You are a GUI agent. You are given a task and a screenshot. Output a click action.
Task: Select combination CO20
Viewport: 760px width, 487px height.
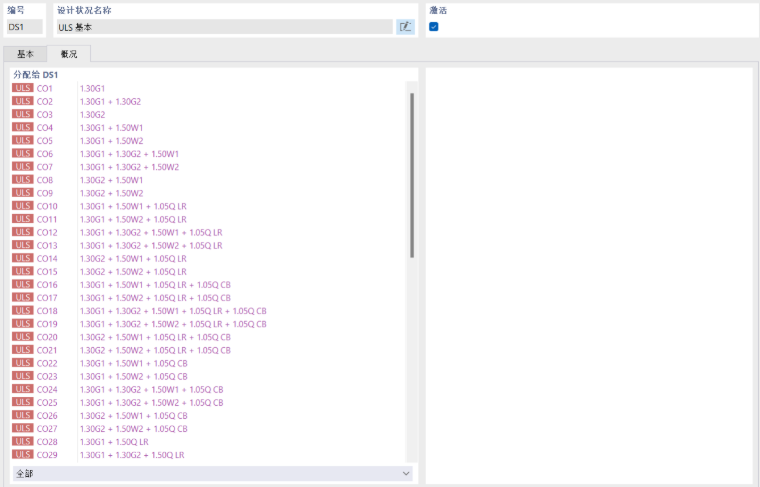208,337
